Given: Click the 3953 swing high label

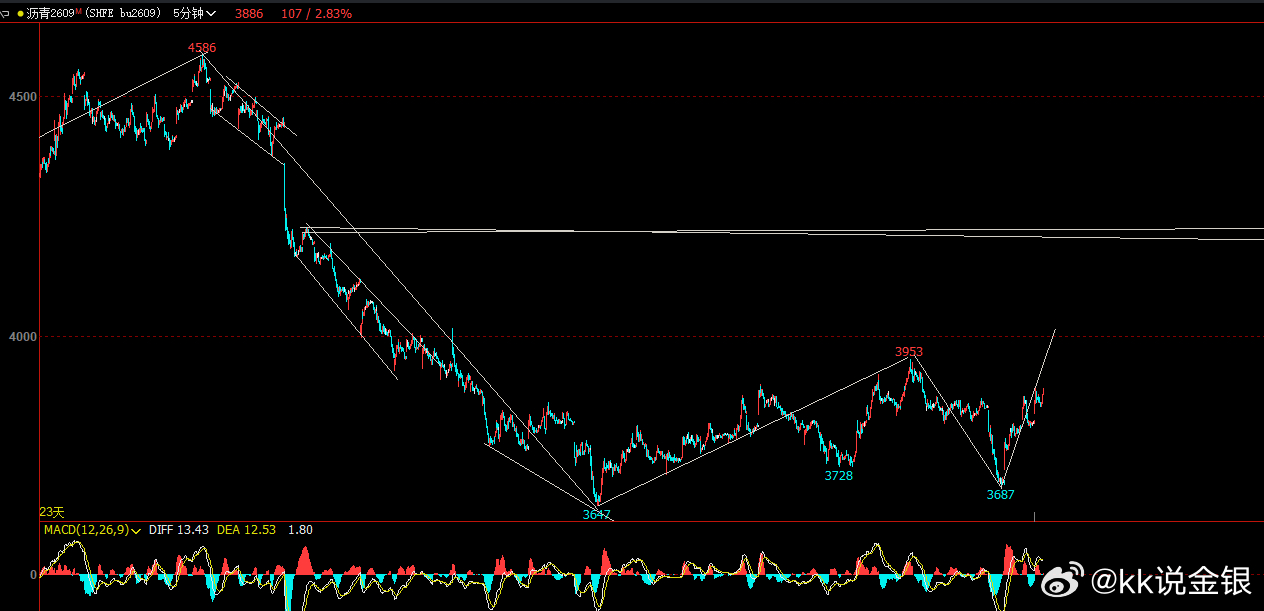Looking at the screenshot, I should [909, 351].
